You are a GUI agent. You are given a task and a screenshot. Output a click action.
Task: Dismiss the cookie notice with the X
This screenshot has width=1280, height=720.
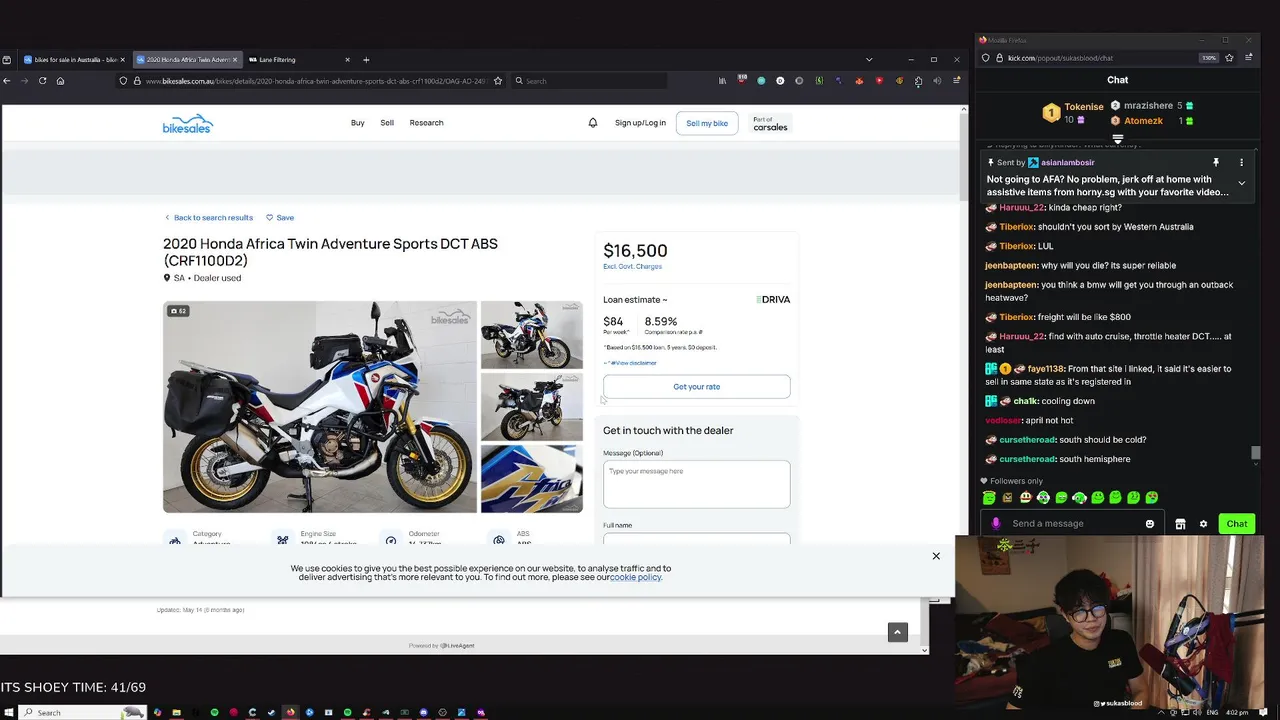coord(936,556)
